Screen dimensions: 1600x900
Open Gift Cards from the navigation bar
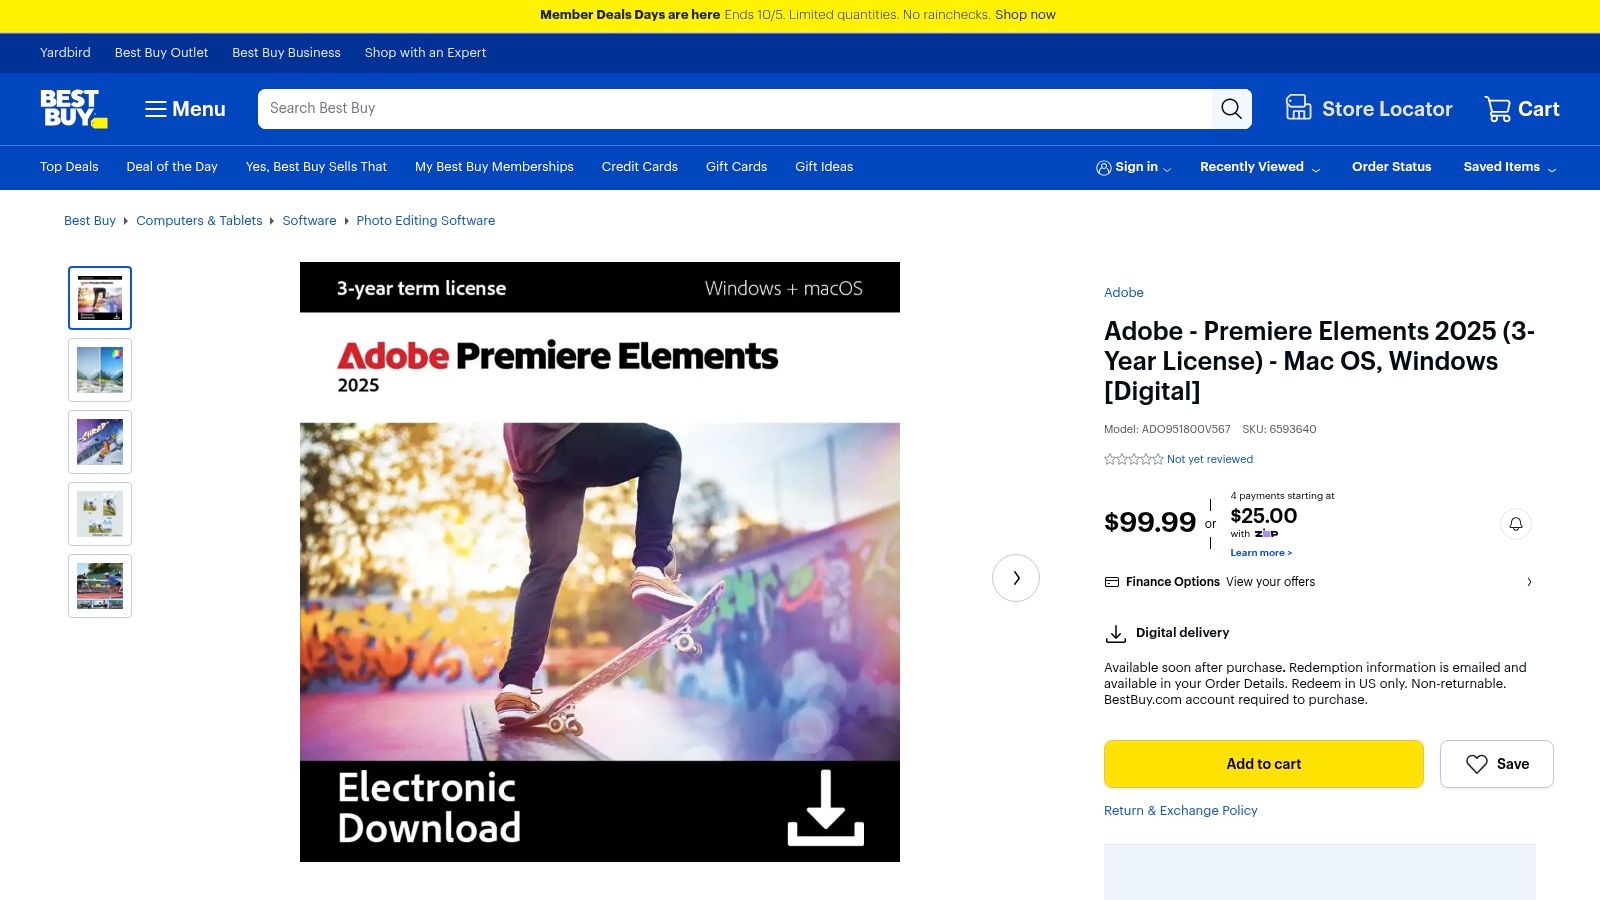click(736, 167)
